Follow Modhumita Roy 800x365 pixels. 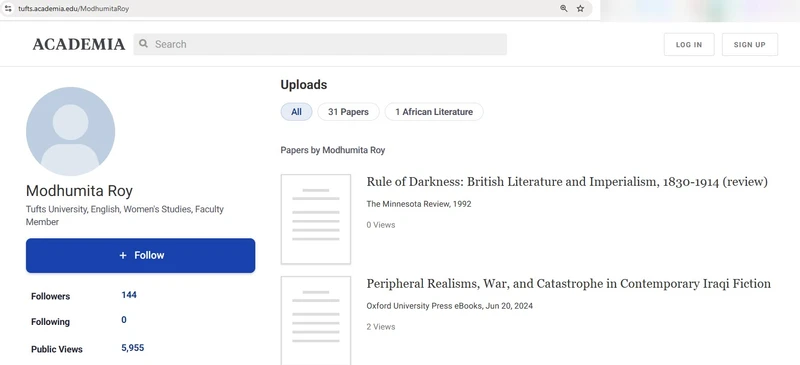(x=140, y=255)
